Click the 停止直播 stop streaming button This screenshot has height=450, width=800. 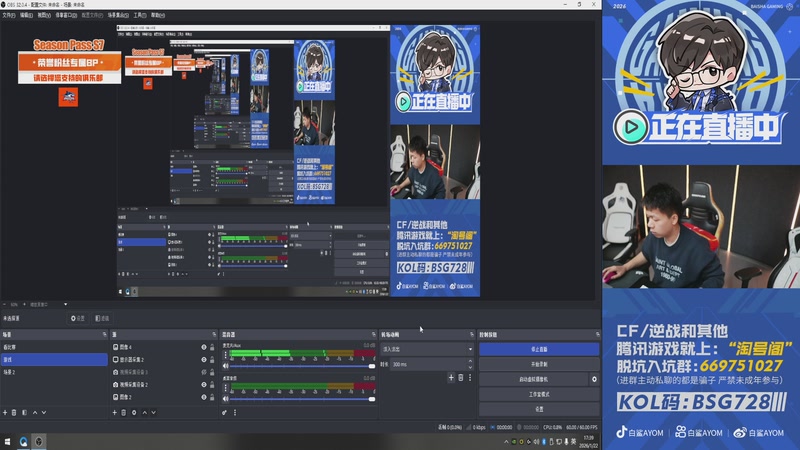pyautogui.click(x=539, y=349)
